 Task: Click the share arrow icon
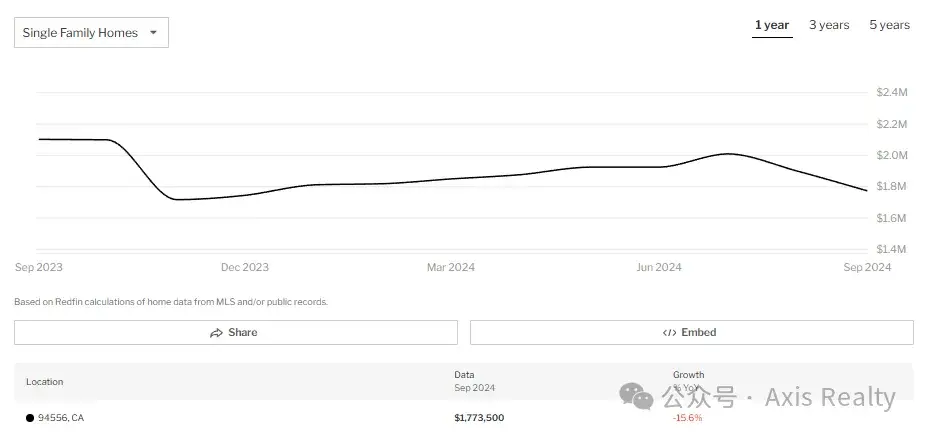pos(216,333)
